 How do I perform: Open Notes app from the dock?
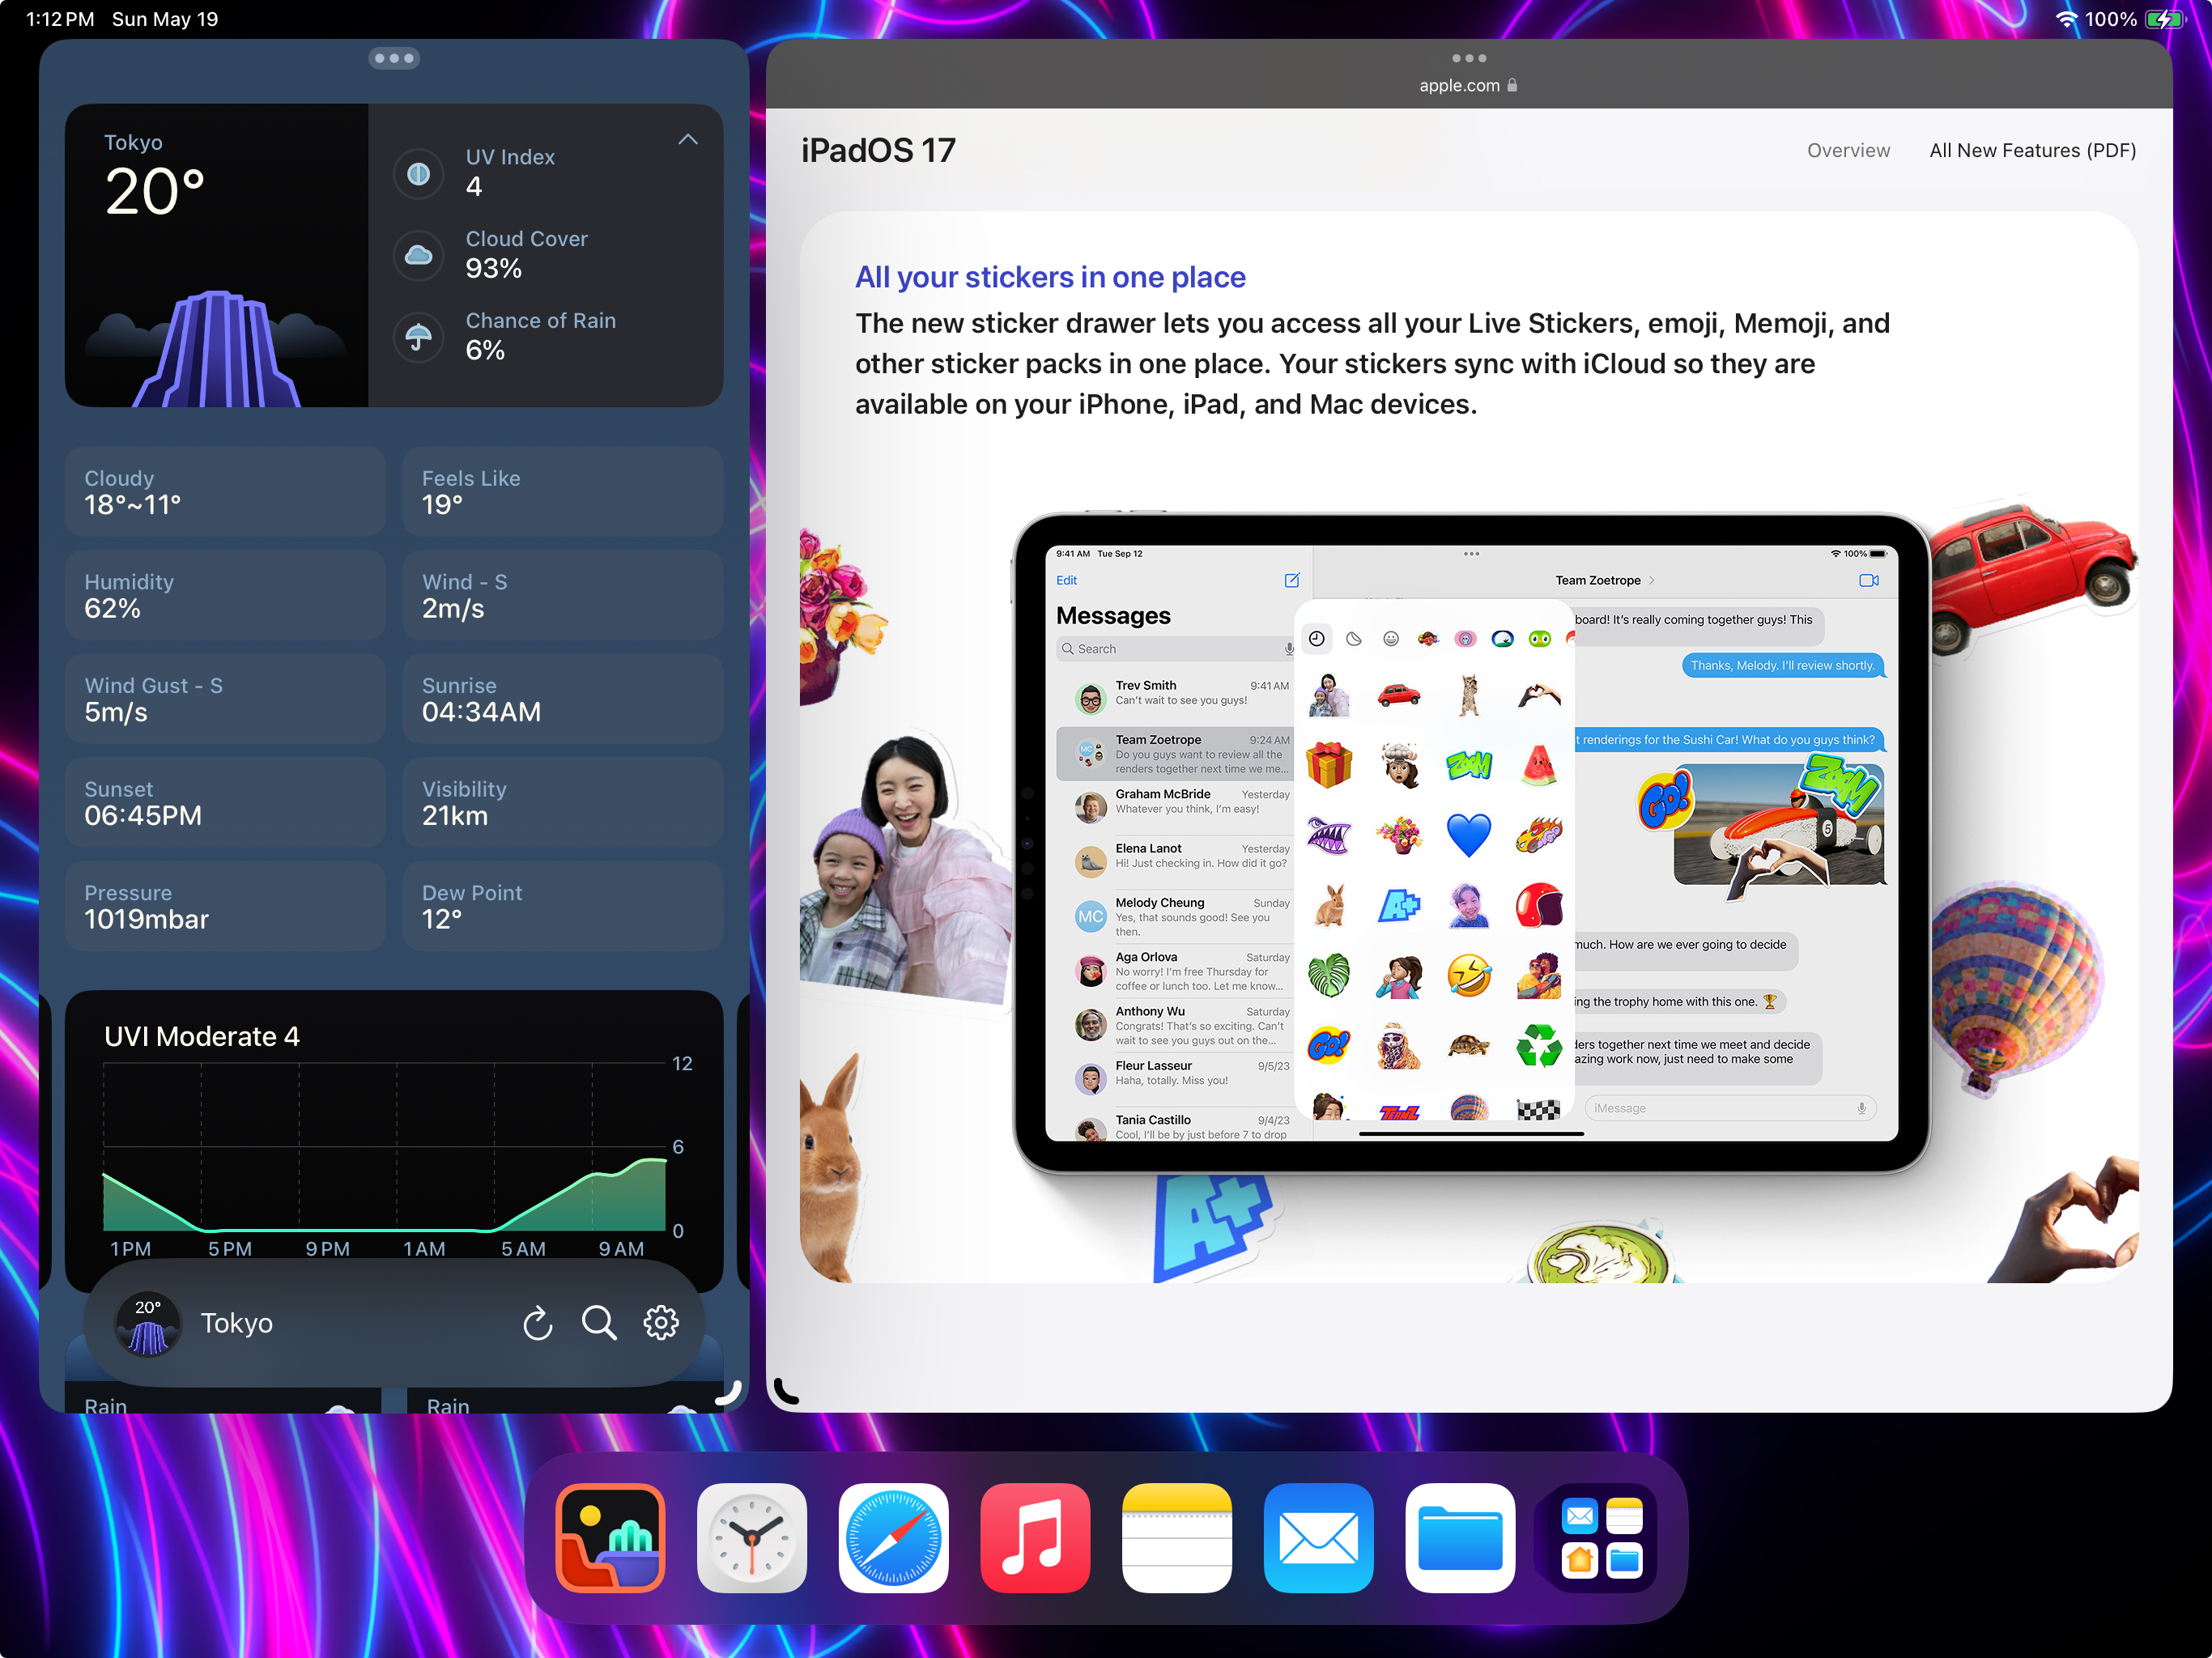coord(1177,1537)
